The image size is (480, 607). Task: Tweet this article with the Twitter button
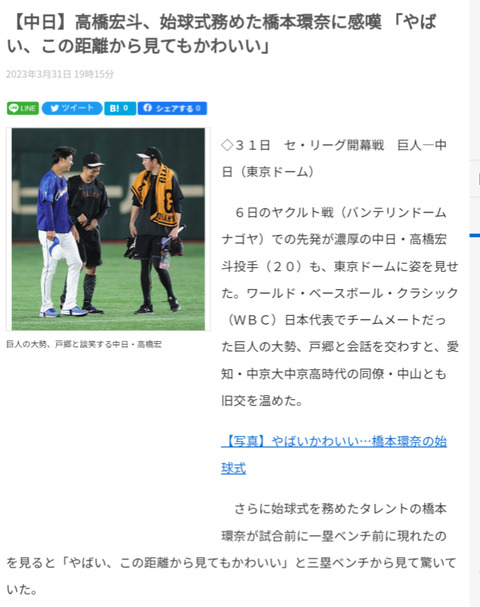click(72, 108)
